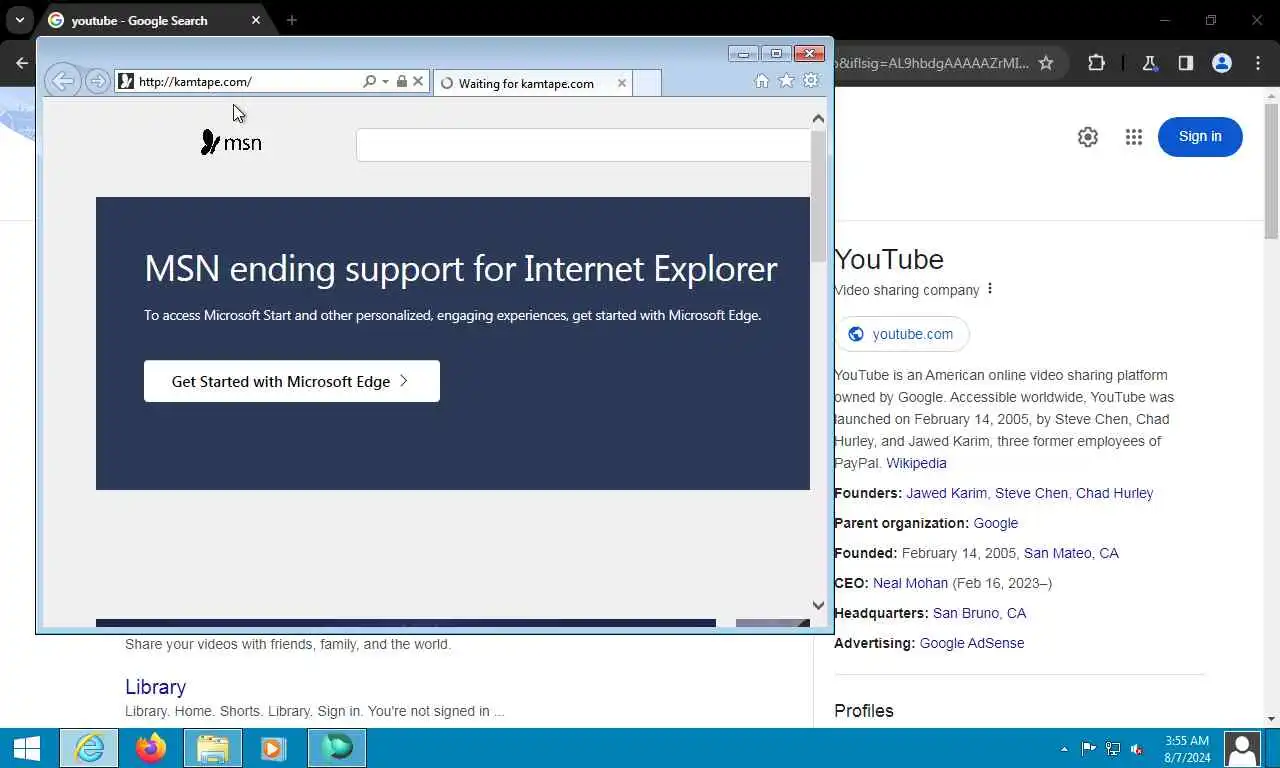Click Chrome page scrollbar down arrow
Screen dimensions: 1280x768
[x=1271, y=718]
